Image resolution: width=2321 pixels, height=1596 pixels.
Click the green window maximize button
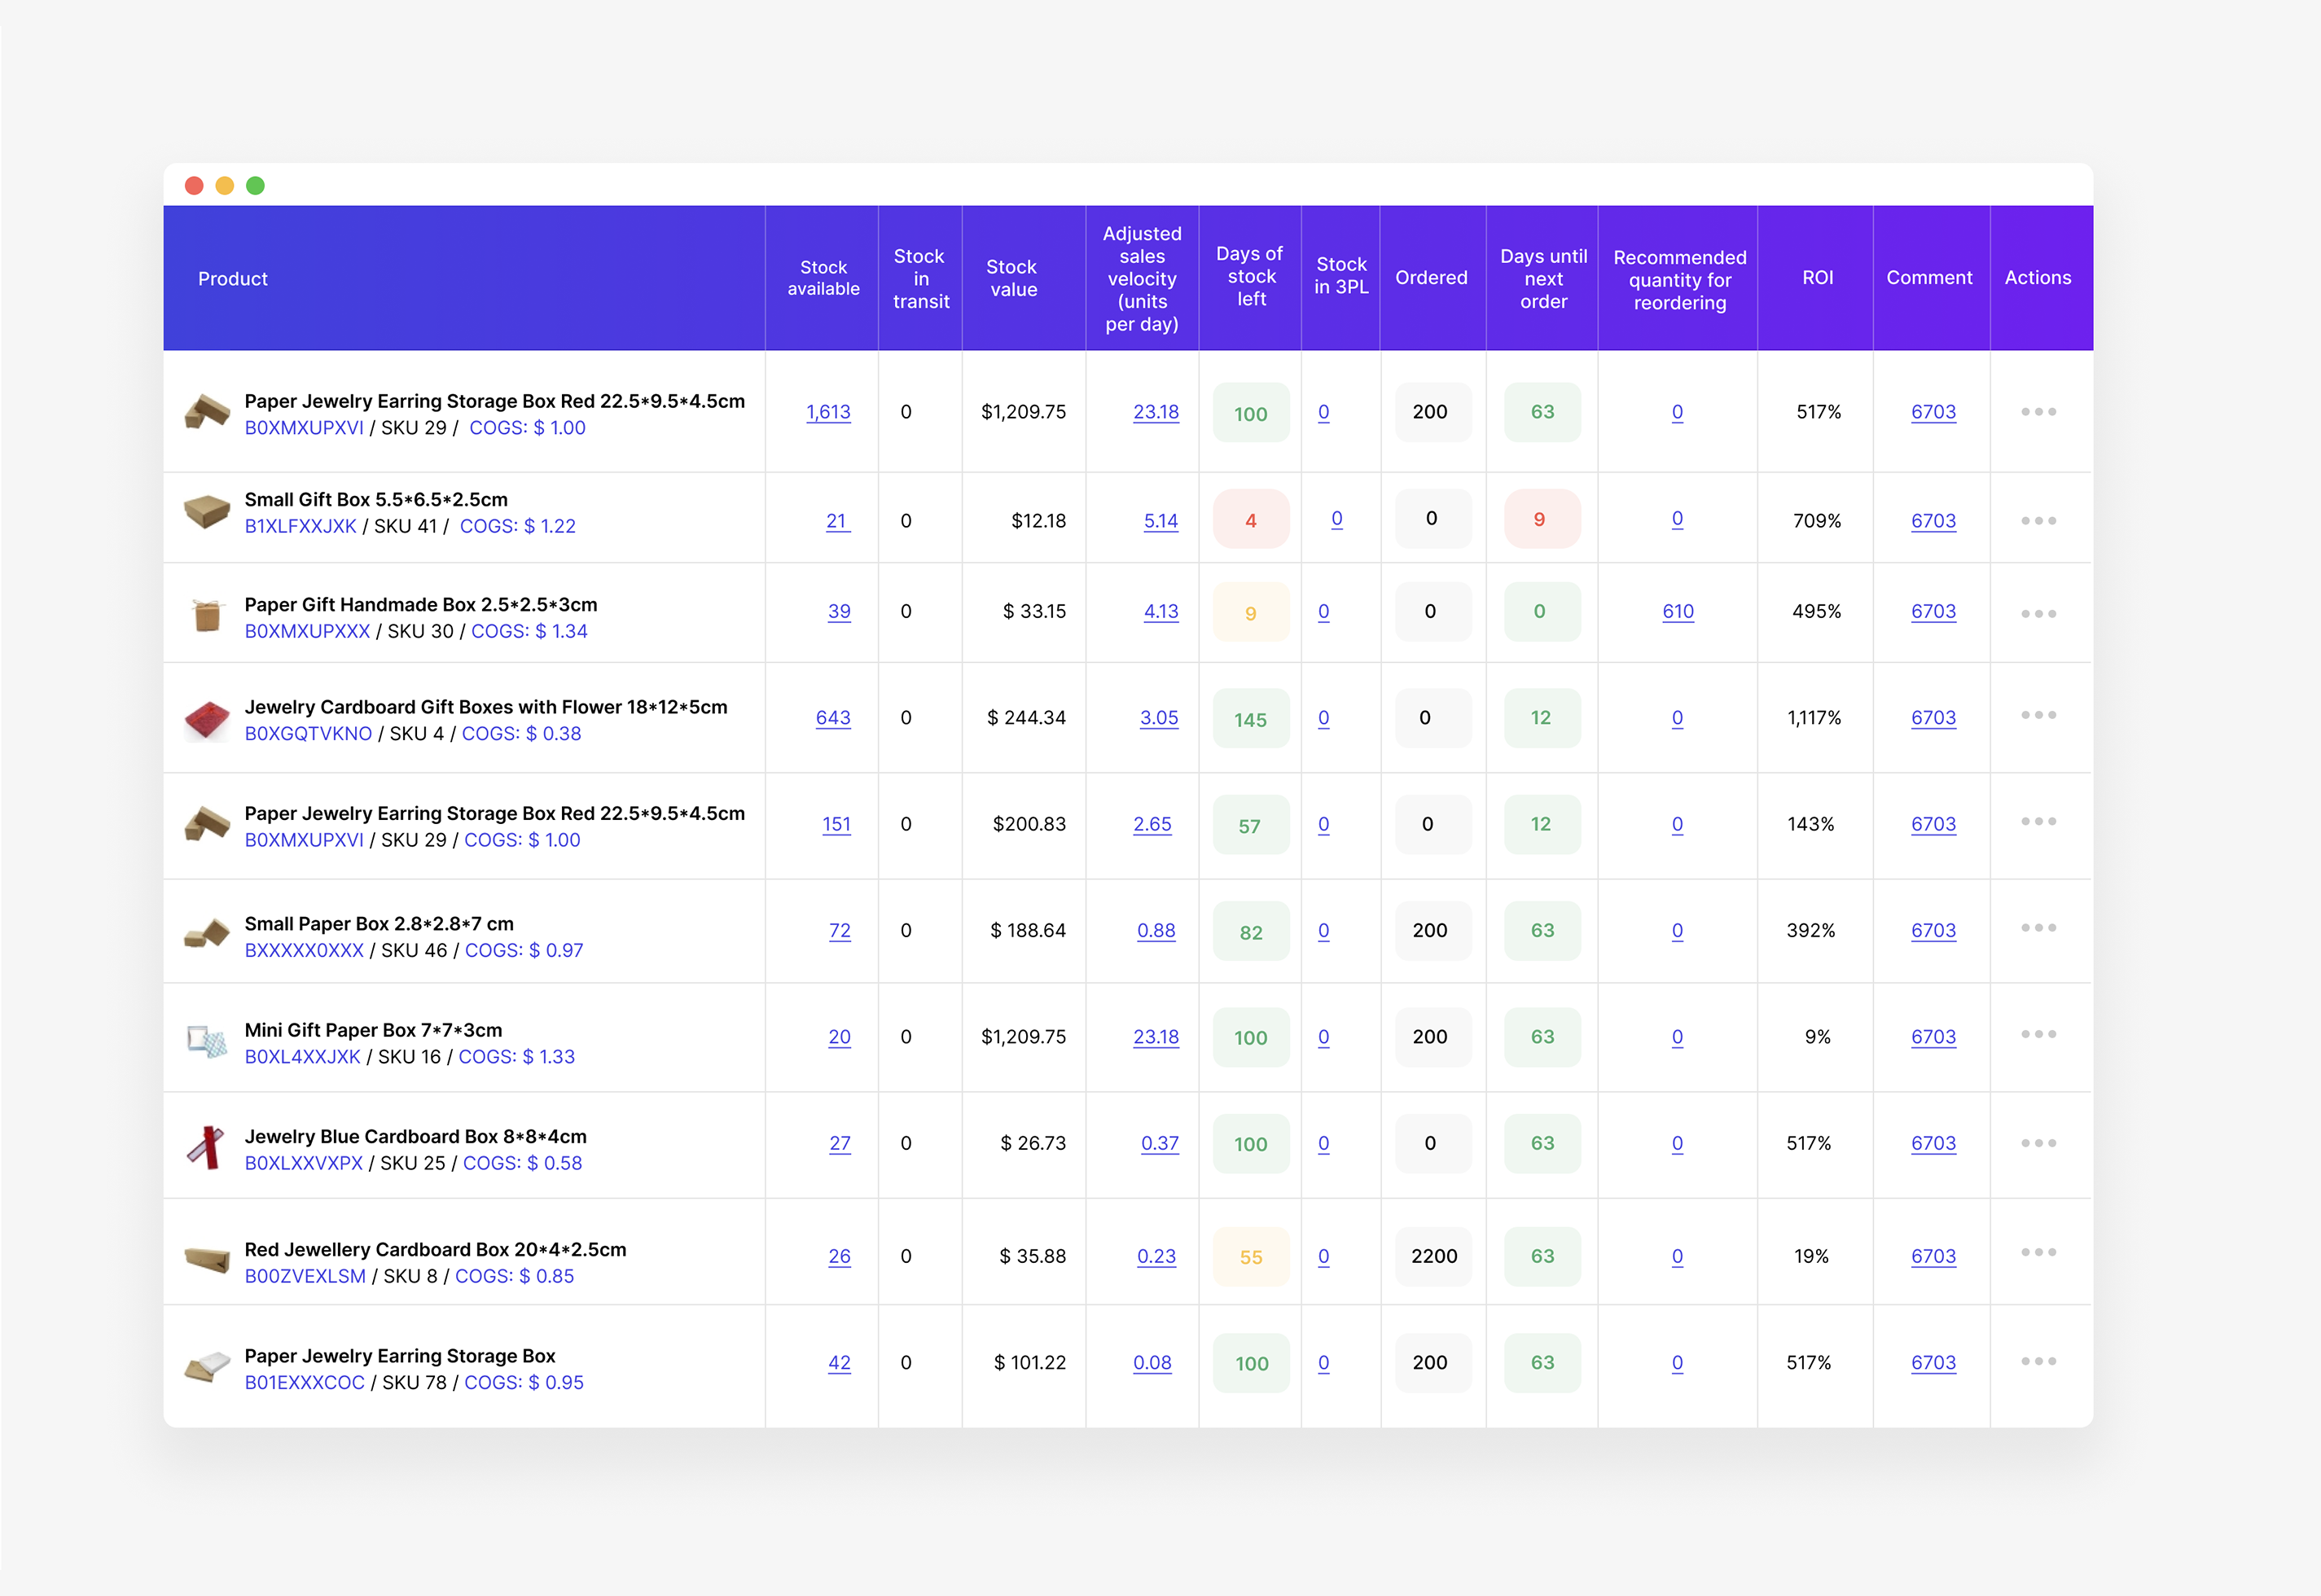tap(255, 186)
